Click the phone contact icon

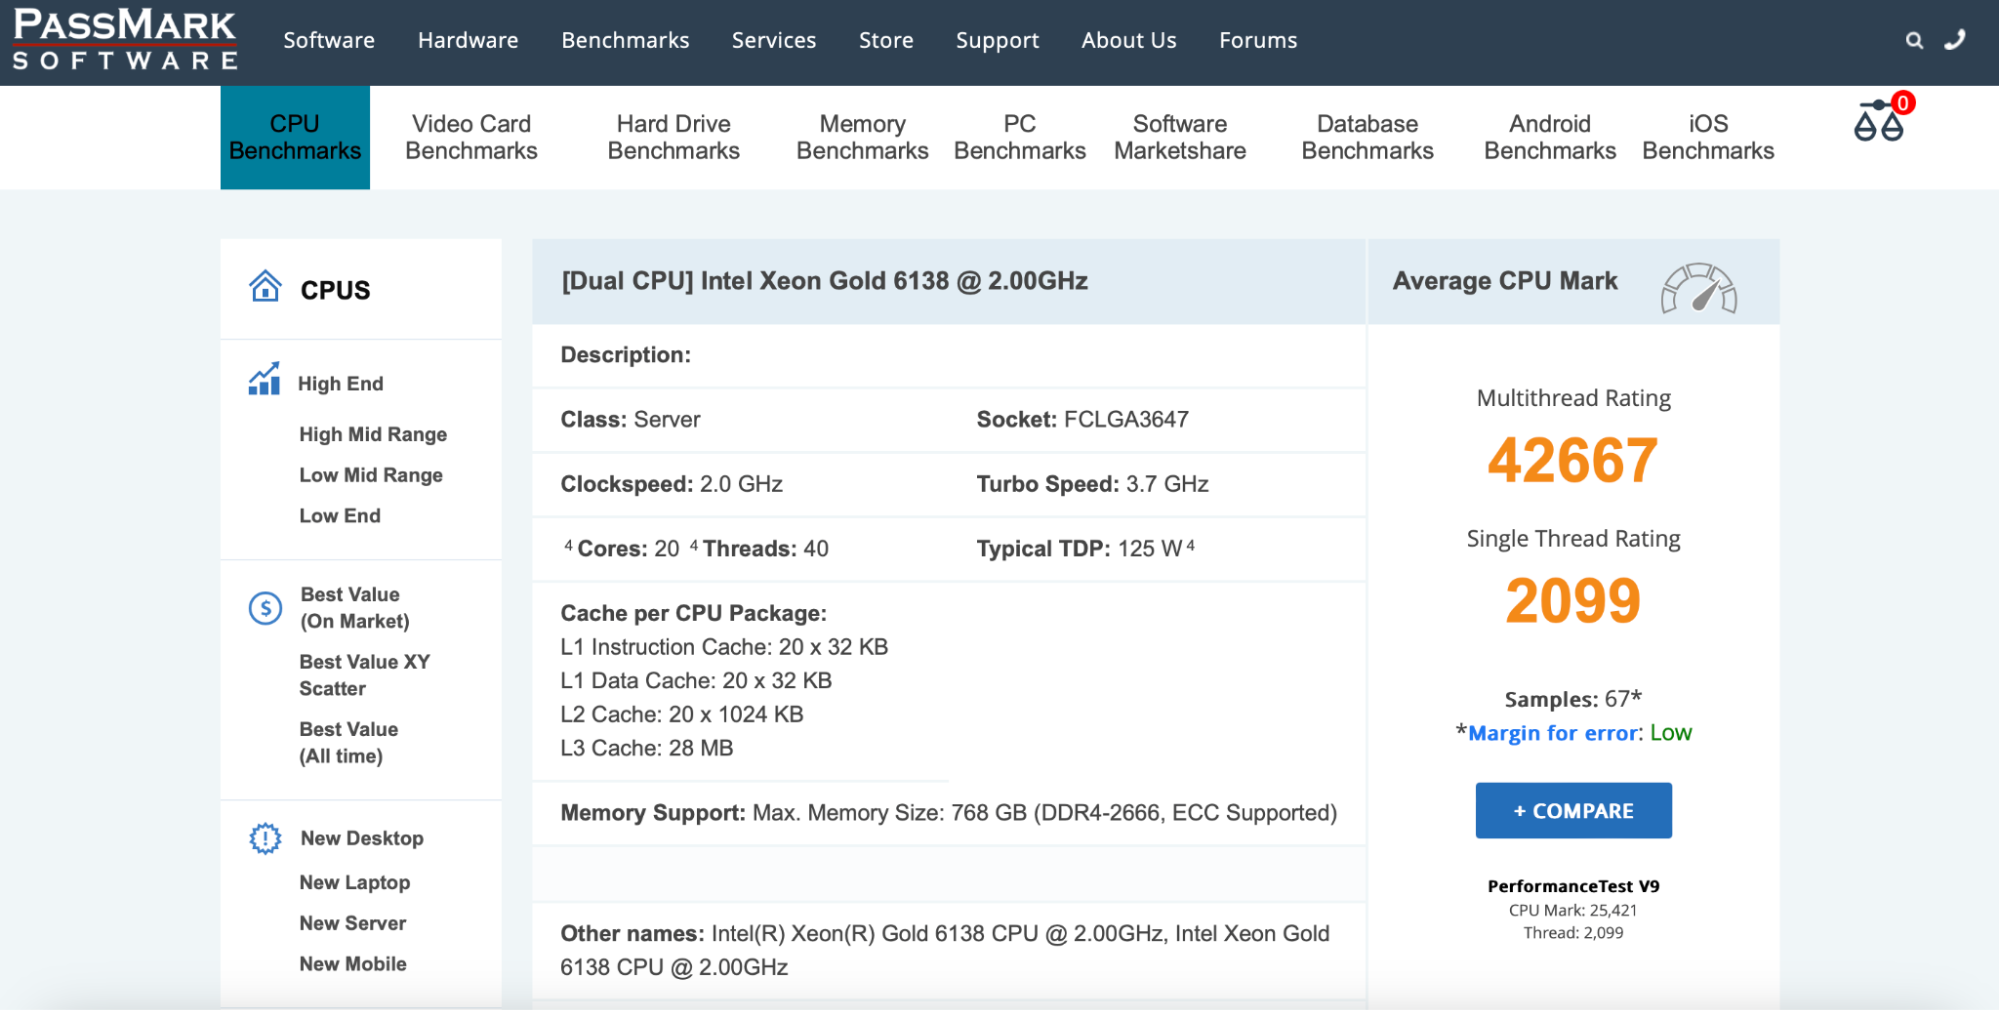(1955, 40)
